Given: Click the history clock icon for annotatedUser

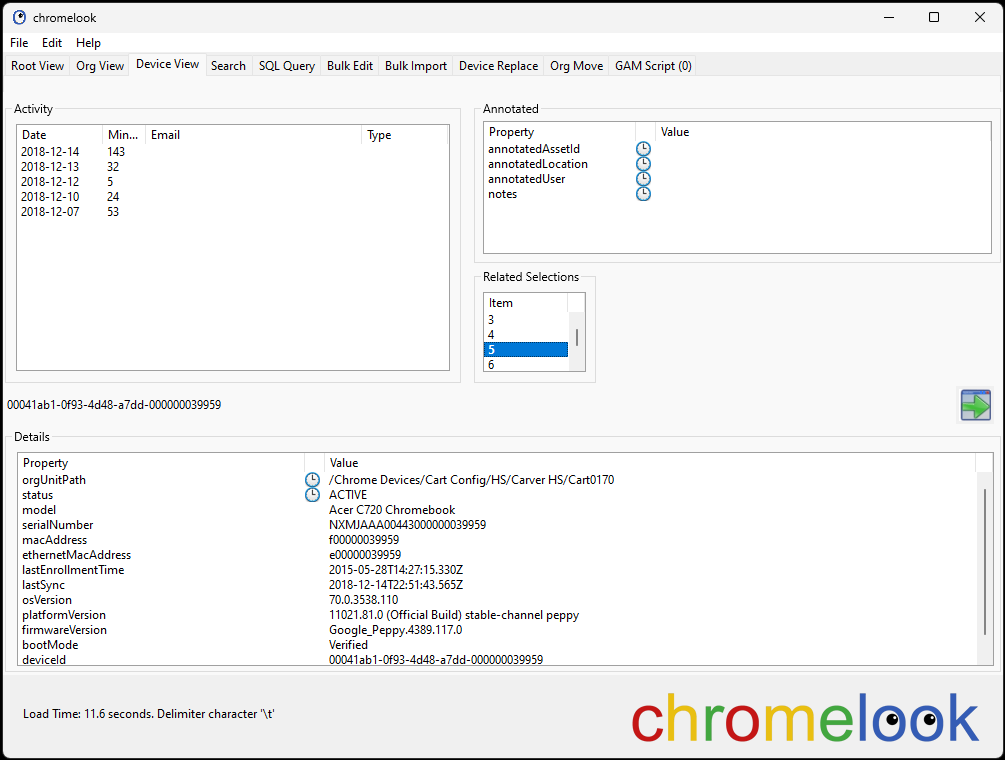Looking at the screenshot, I should pos(643,179).
